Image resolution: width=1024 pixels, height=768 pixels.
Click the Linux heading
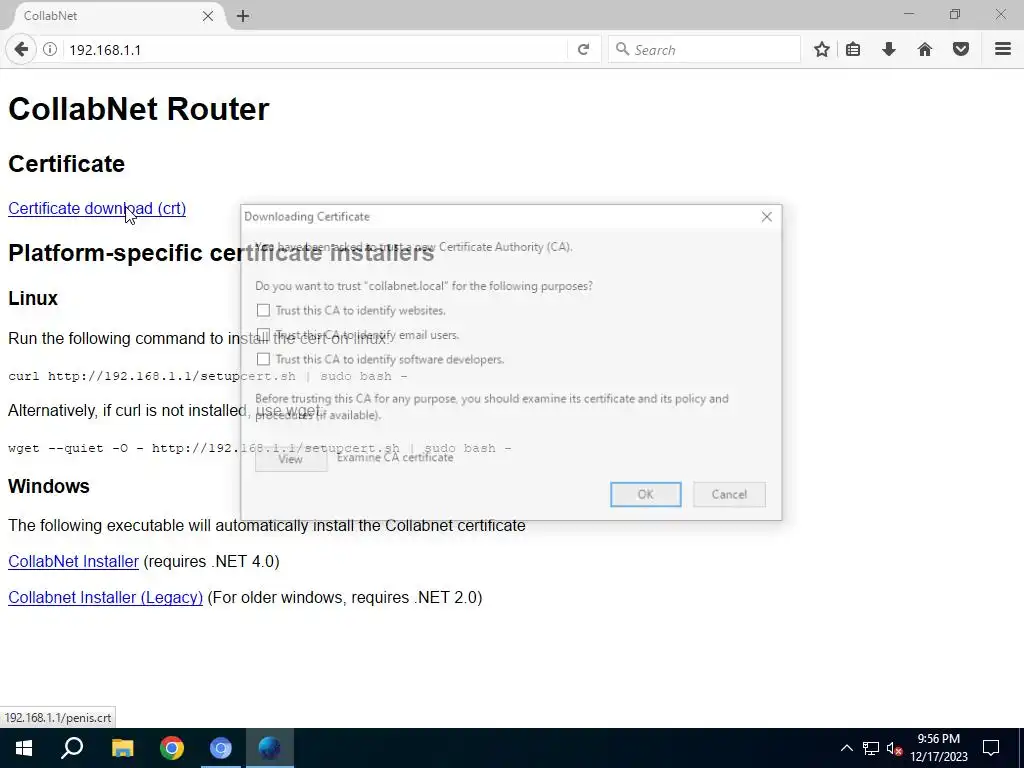click(33, 298)
